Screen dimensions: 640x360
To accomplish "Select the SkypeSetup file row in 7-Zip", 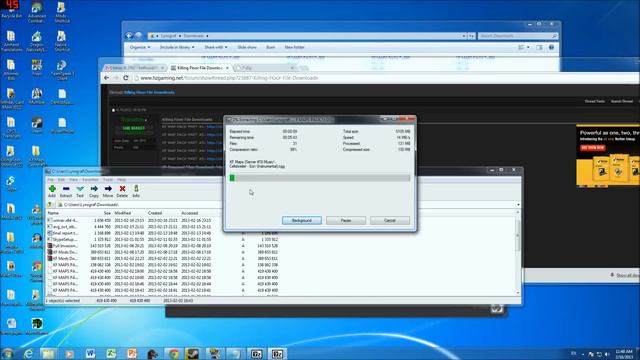I will [x=163, y=239].
